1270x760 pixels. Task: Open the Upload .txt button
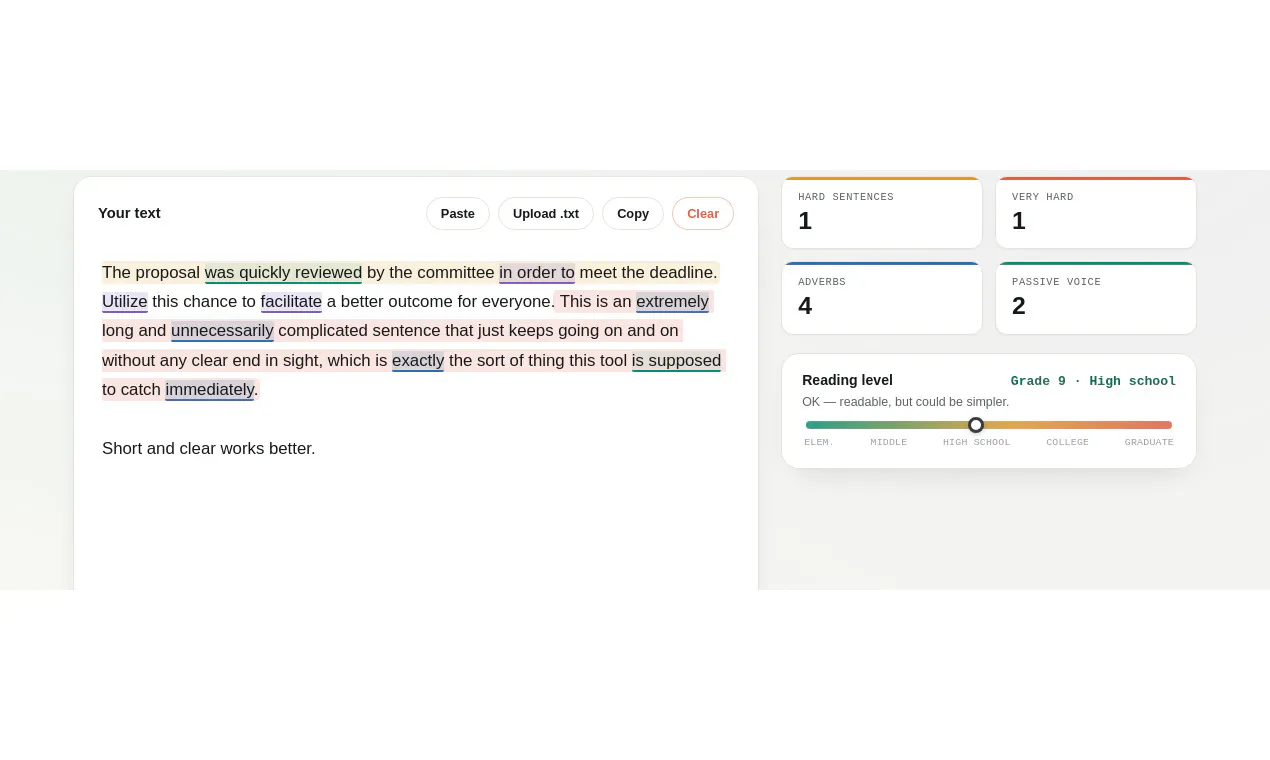[x=546, y=213]
